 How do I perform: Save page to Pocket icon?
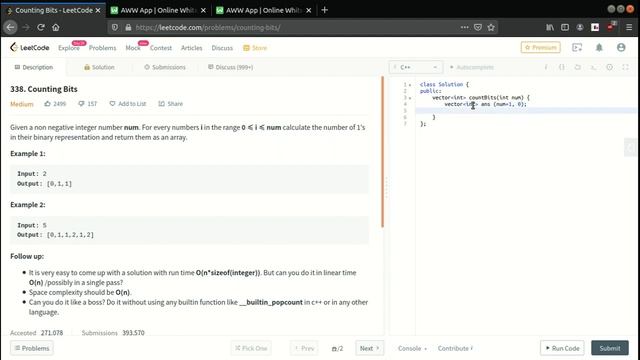click(x=478, y=27)
